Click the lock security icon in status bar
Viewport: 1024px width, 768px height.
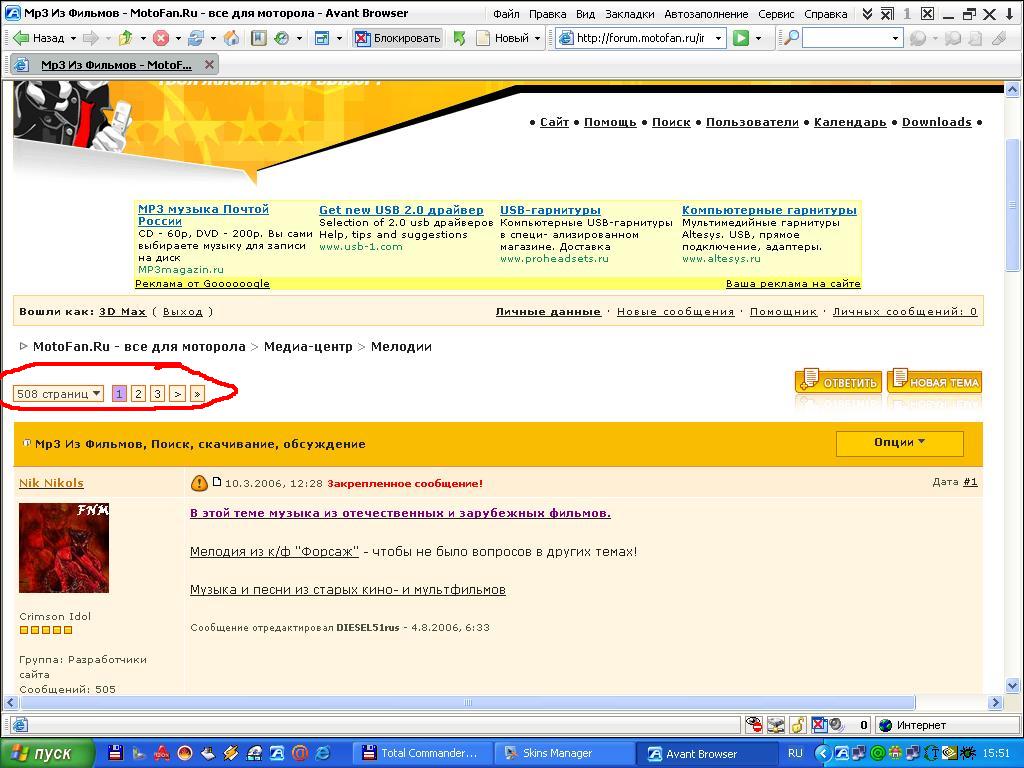tap(797, 725)
